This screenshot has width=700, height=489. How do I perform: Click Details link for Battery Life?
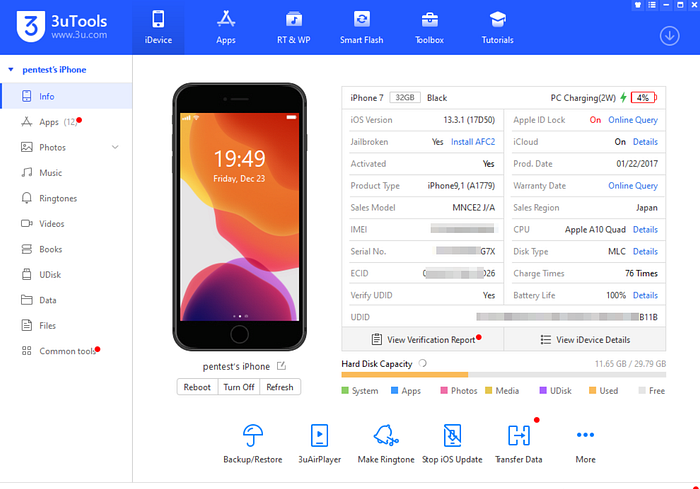[x=645, y=295]
